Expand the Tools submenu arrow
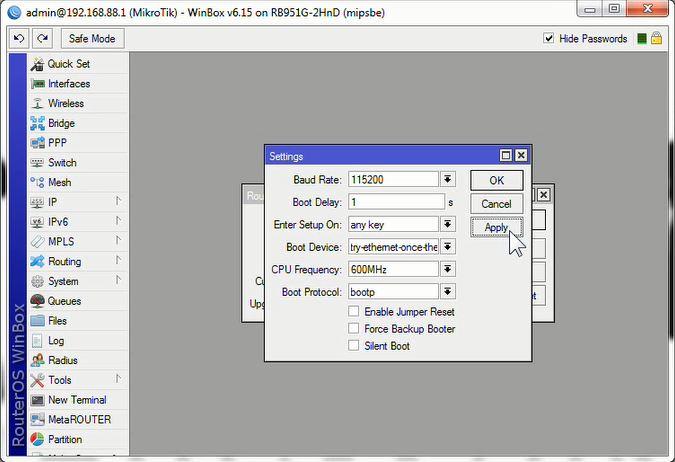Image resolution: width=675 pixels, height=462 pixels. pyautogui.click(x=118, y=379)
